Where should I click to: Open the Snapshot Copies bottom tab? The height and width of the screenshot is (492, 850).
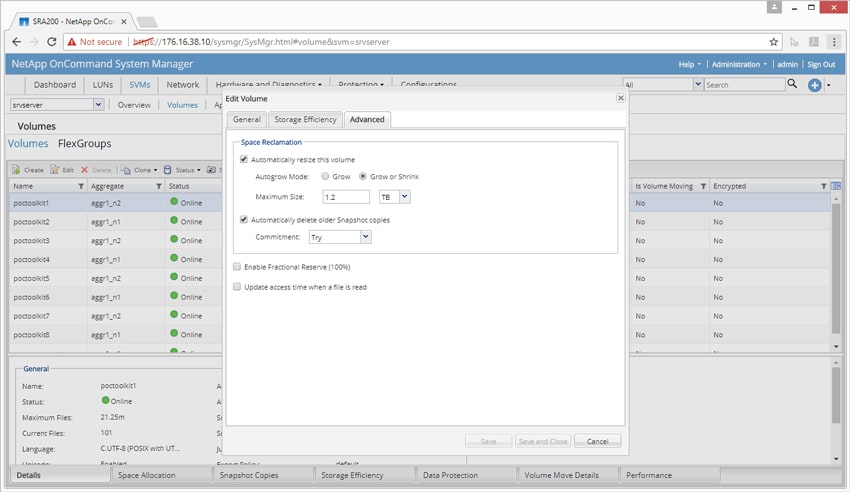(x=249, y=475)
